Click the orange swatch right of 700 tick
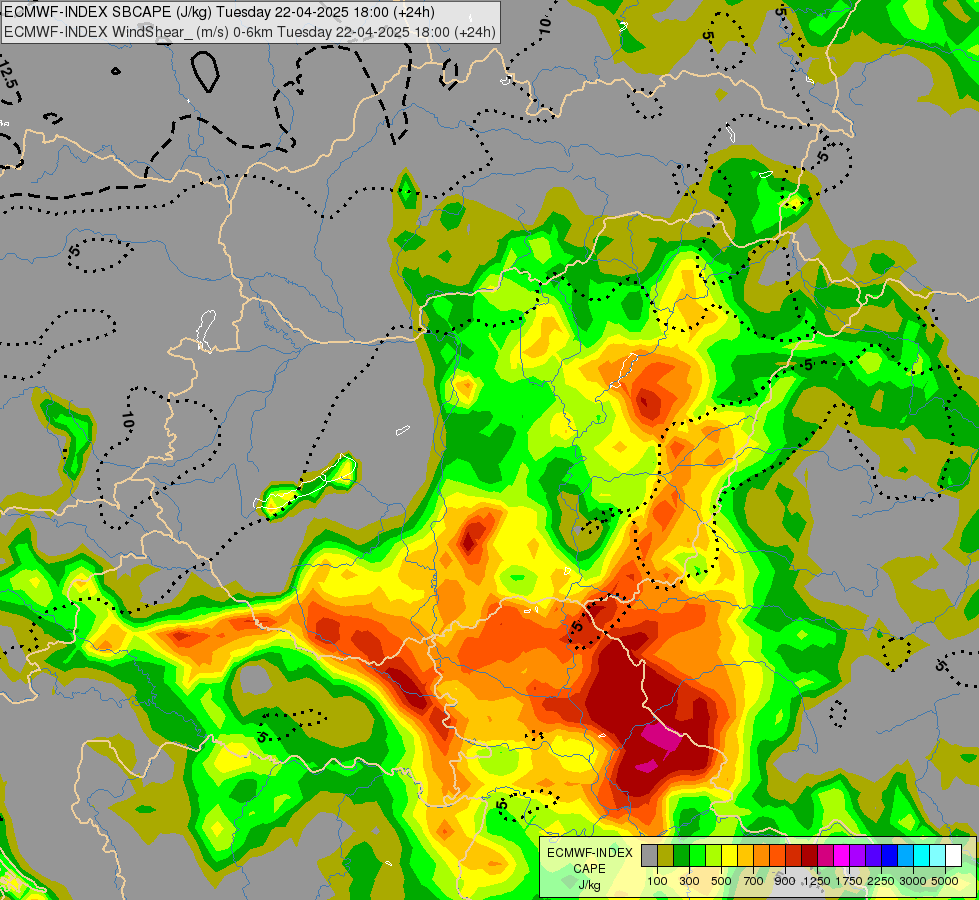 pos(762,855)
